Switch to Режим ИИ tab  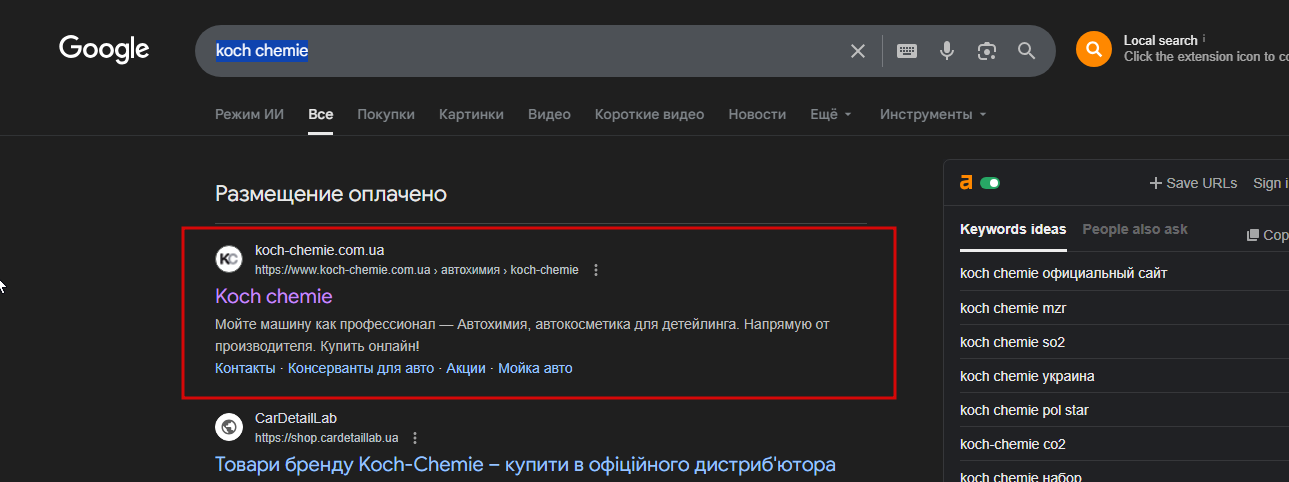point(250,114)
